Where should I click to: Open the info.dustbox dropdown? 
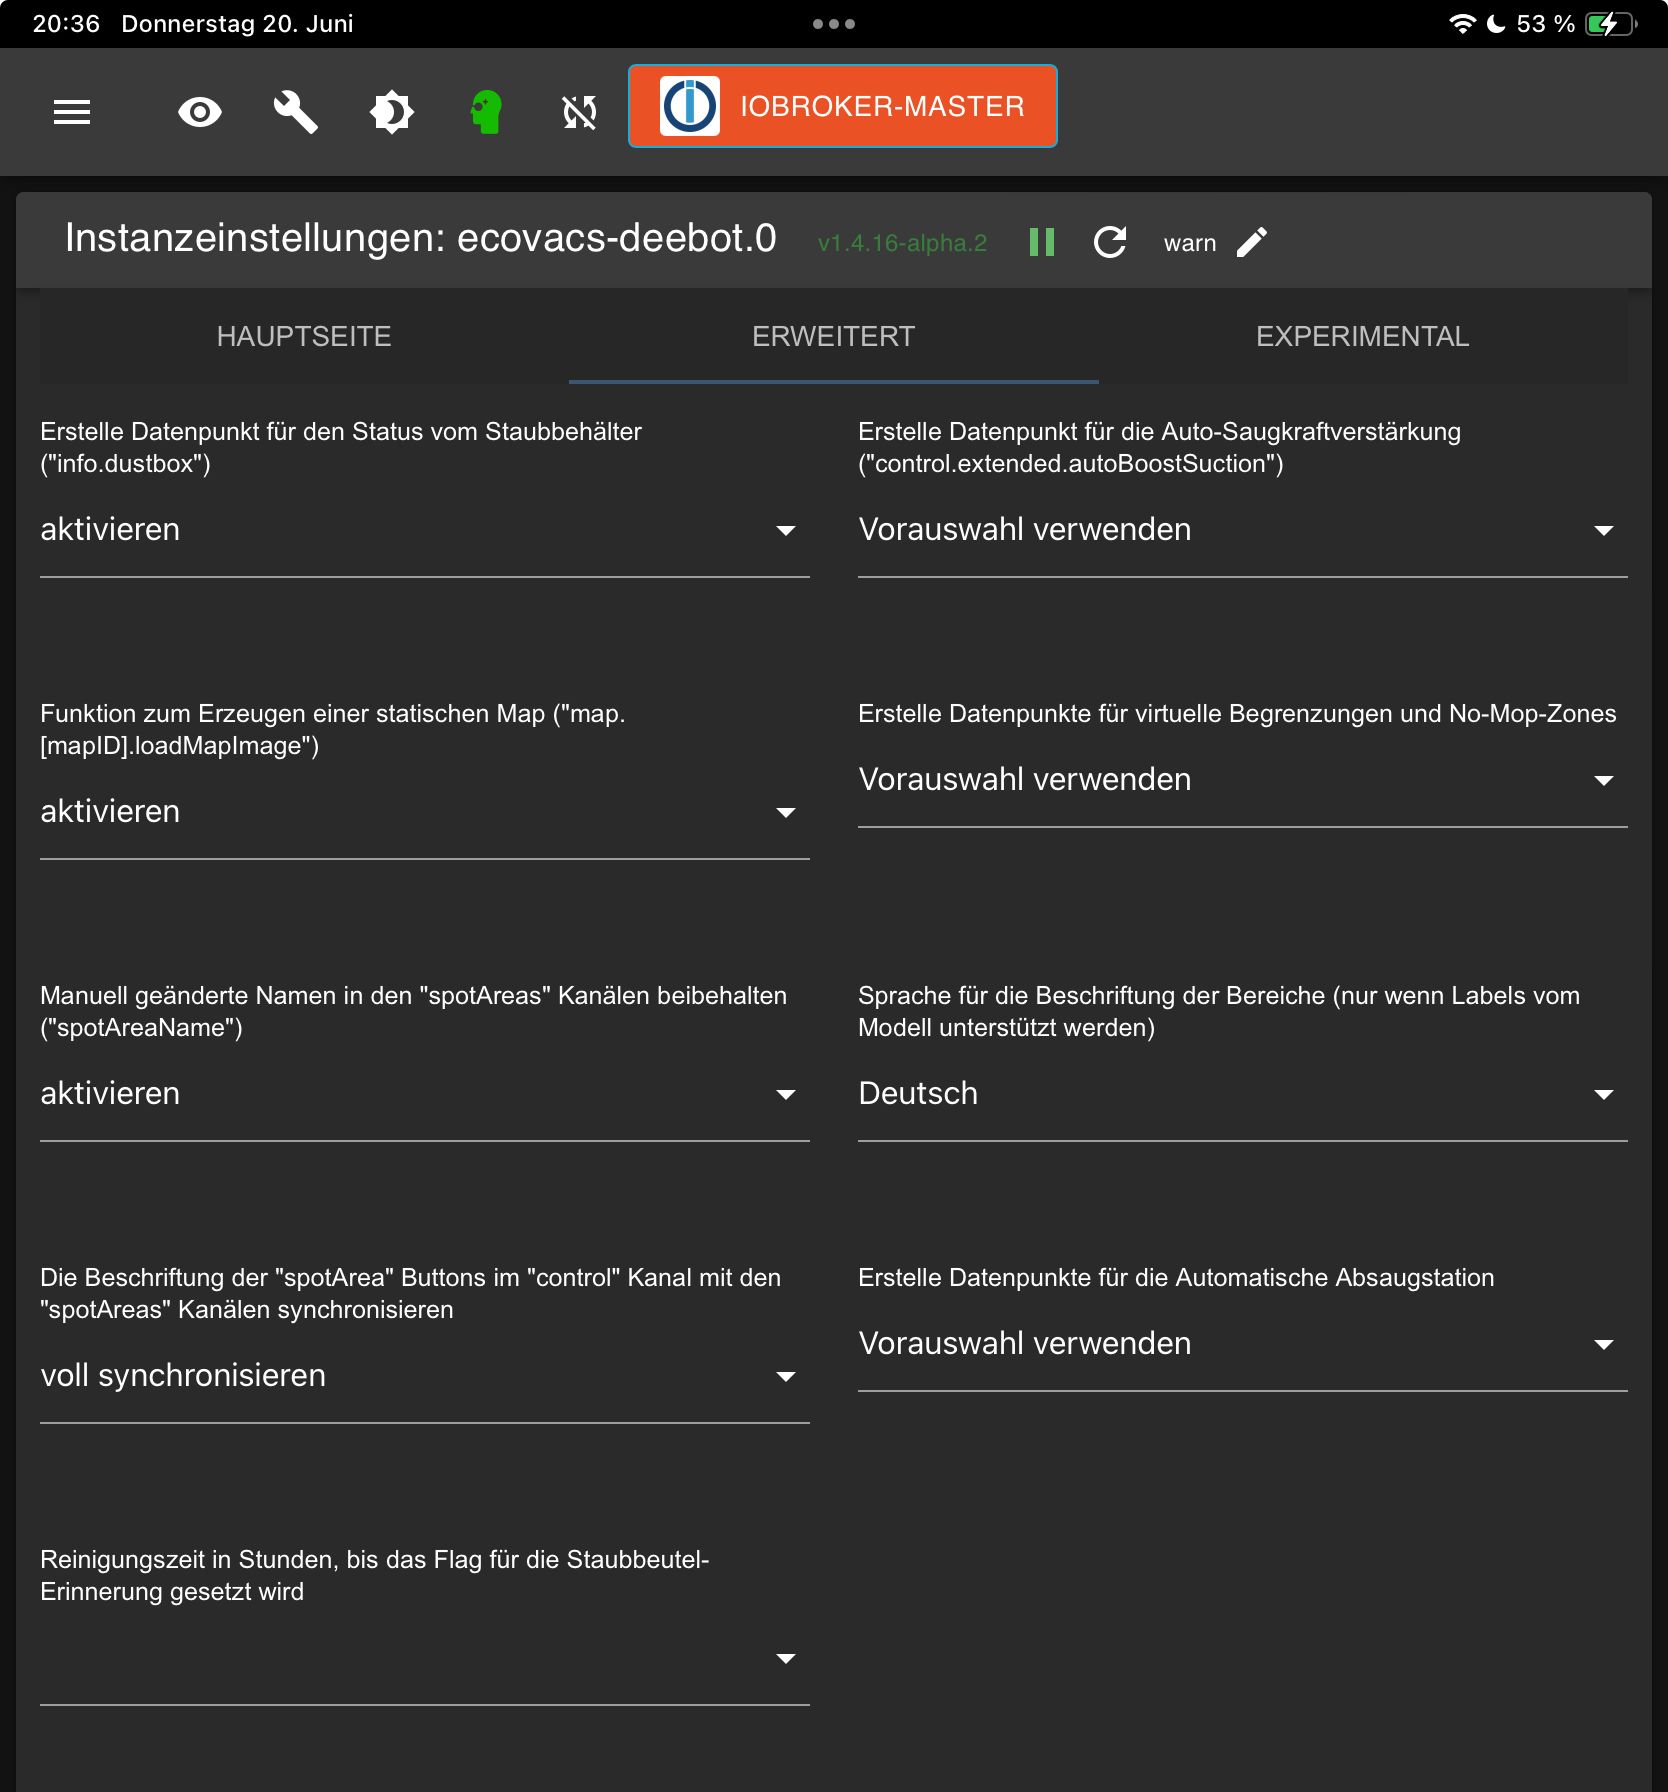tap(425, 530)
